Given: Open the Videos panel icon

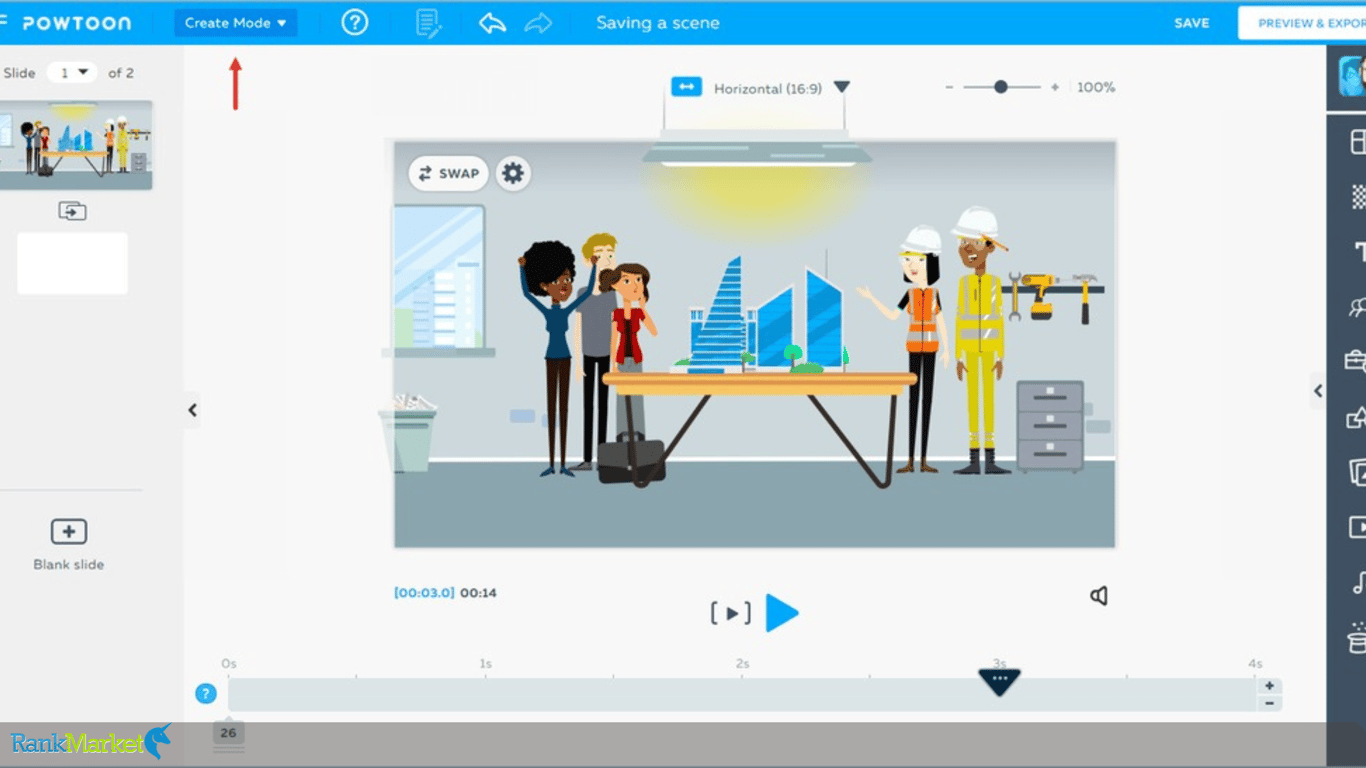Looking at the screenshot, I should [x=1357, y=526].
